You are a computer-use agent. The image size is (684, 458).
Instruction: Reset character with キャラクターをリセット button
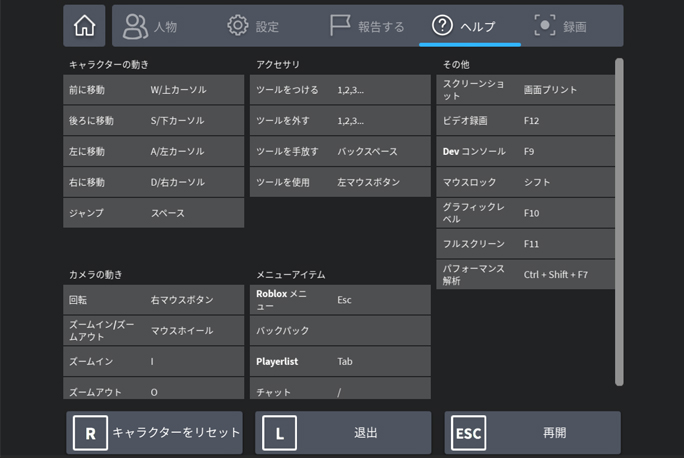(155, 433)
